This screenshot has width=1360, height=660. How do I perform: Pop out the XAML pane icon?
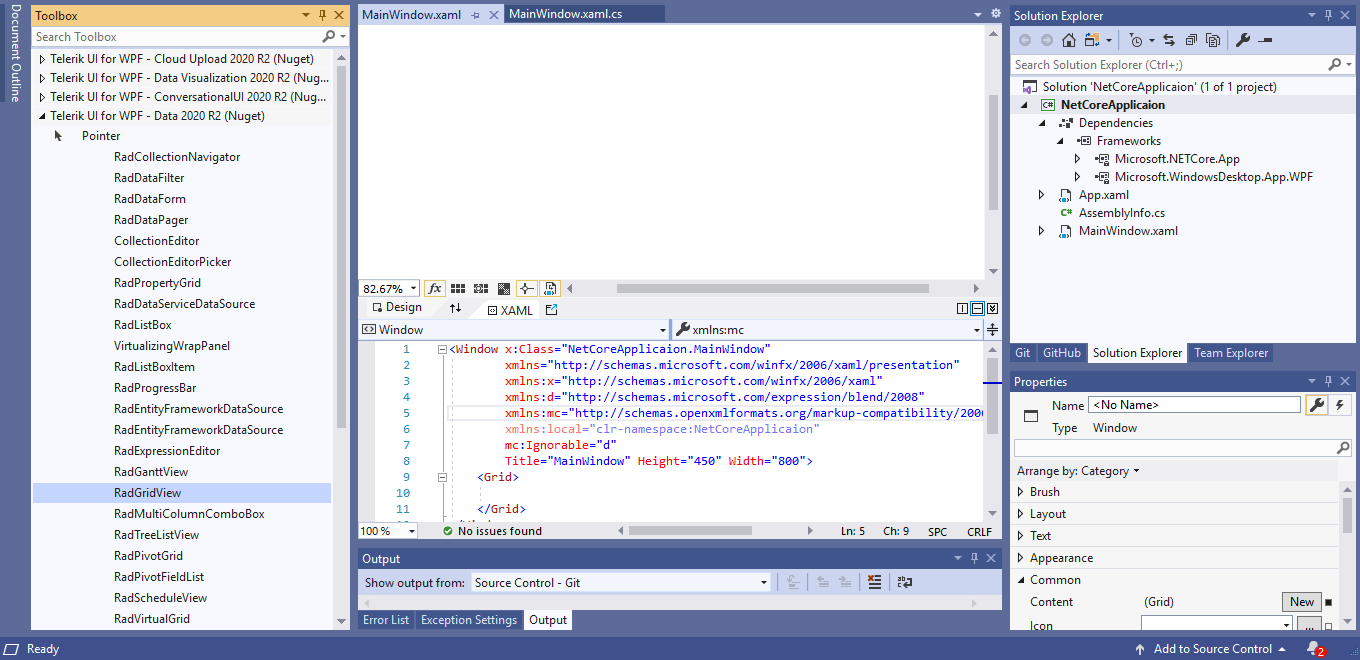[551, 310]
